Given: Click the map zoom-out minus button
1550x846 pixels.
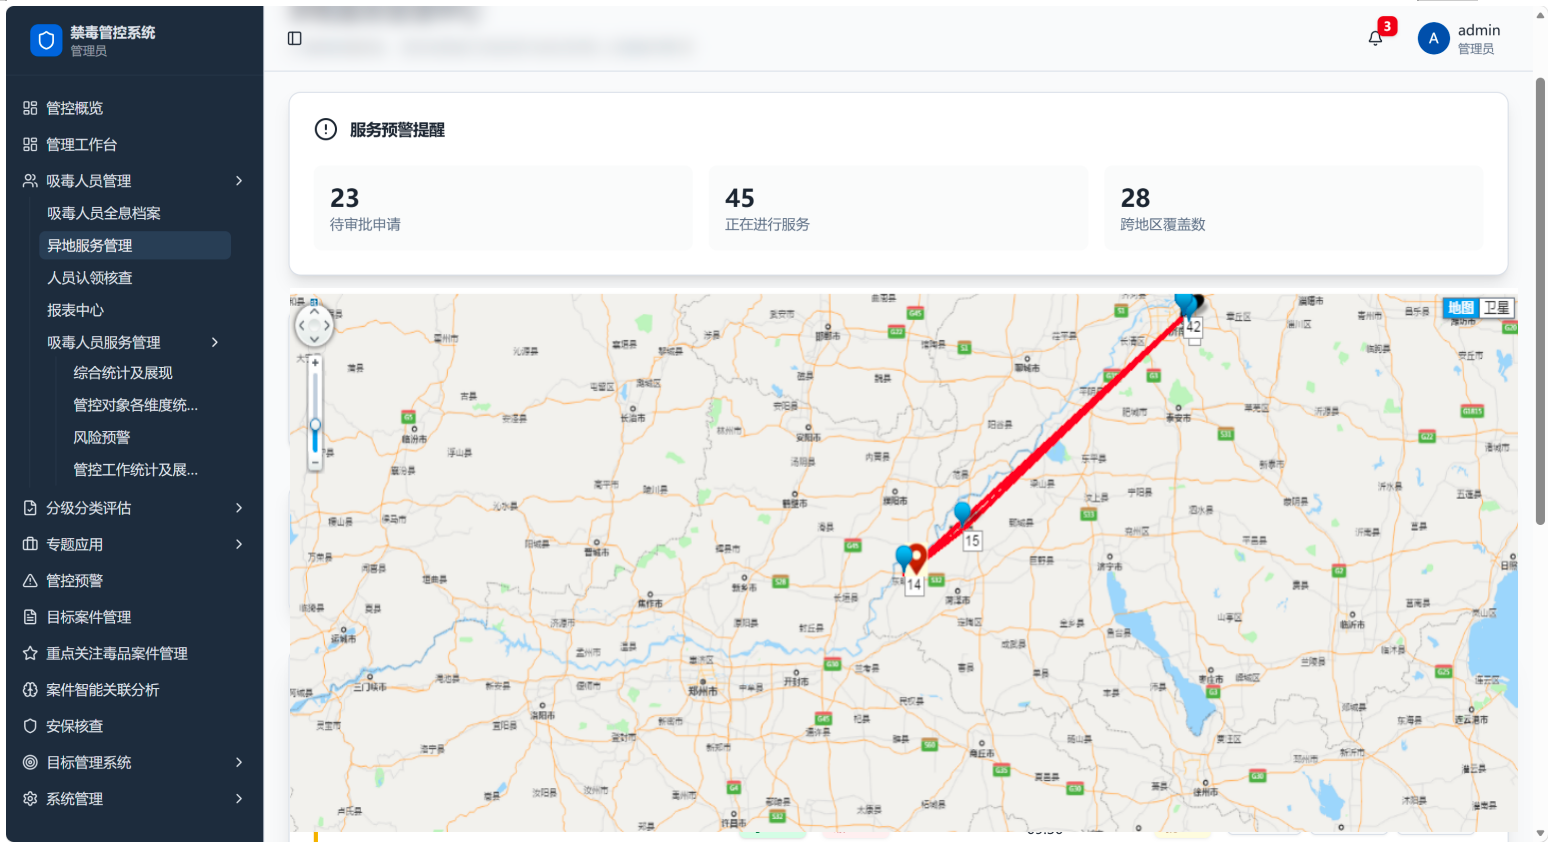Looking at the screenshot, I should pos(315,463).
